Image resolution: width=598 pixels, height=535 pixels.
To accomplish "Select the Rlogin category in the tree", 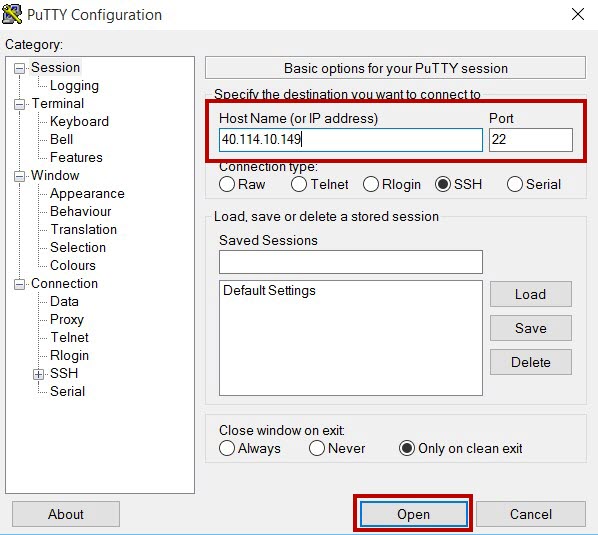I will point(69,355).
